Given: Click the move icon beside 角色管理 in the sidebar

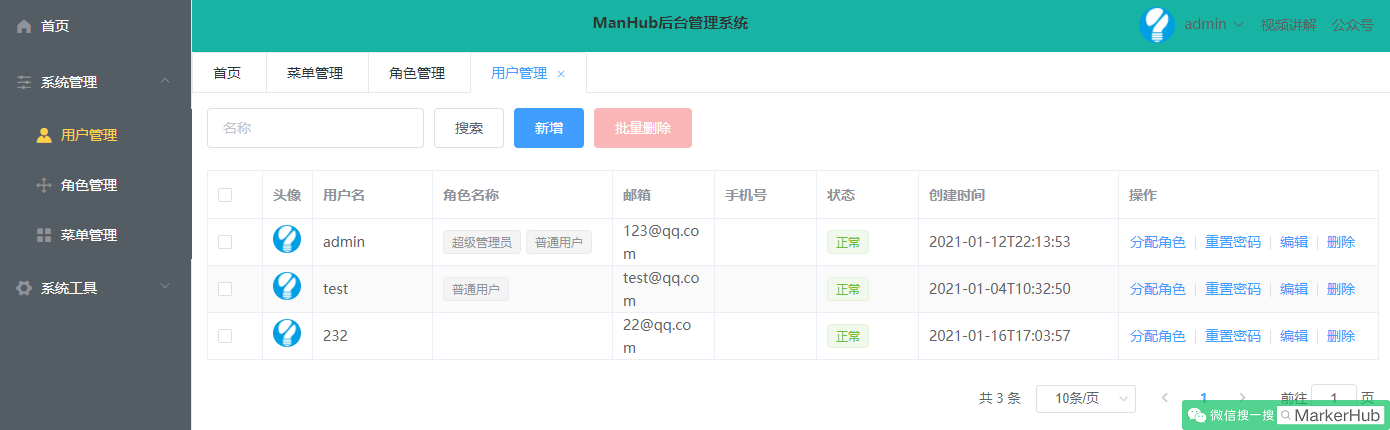Looking at the screenshot, I should 44,185.
